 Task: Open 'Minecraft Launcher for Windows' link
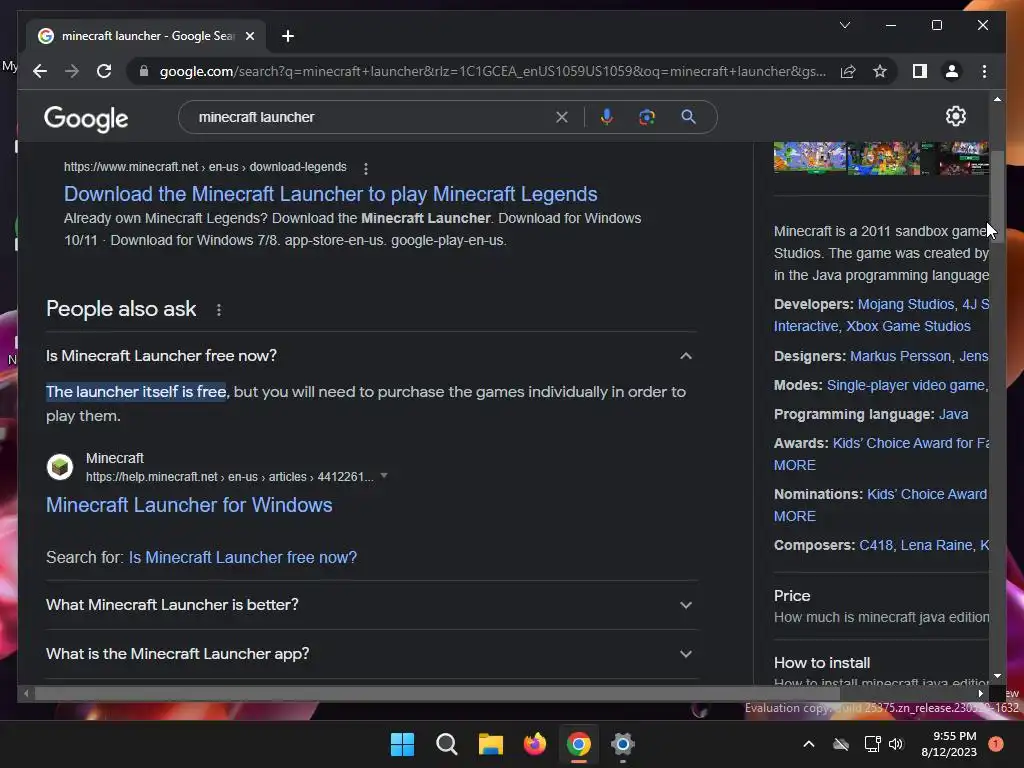click(x=189, y=505)
